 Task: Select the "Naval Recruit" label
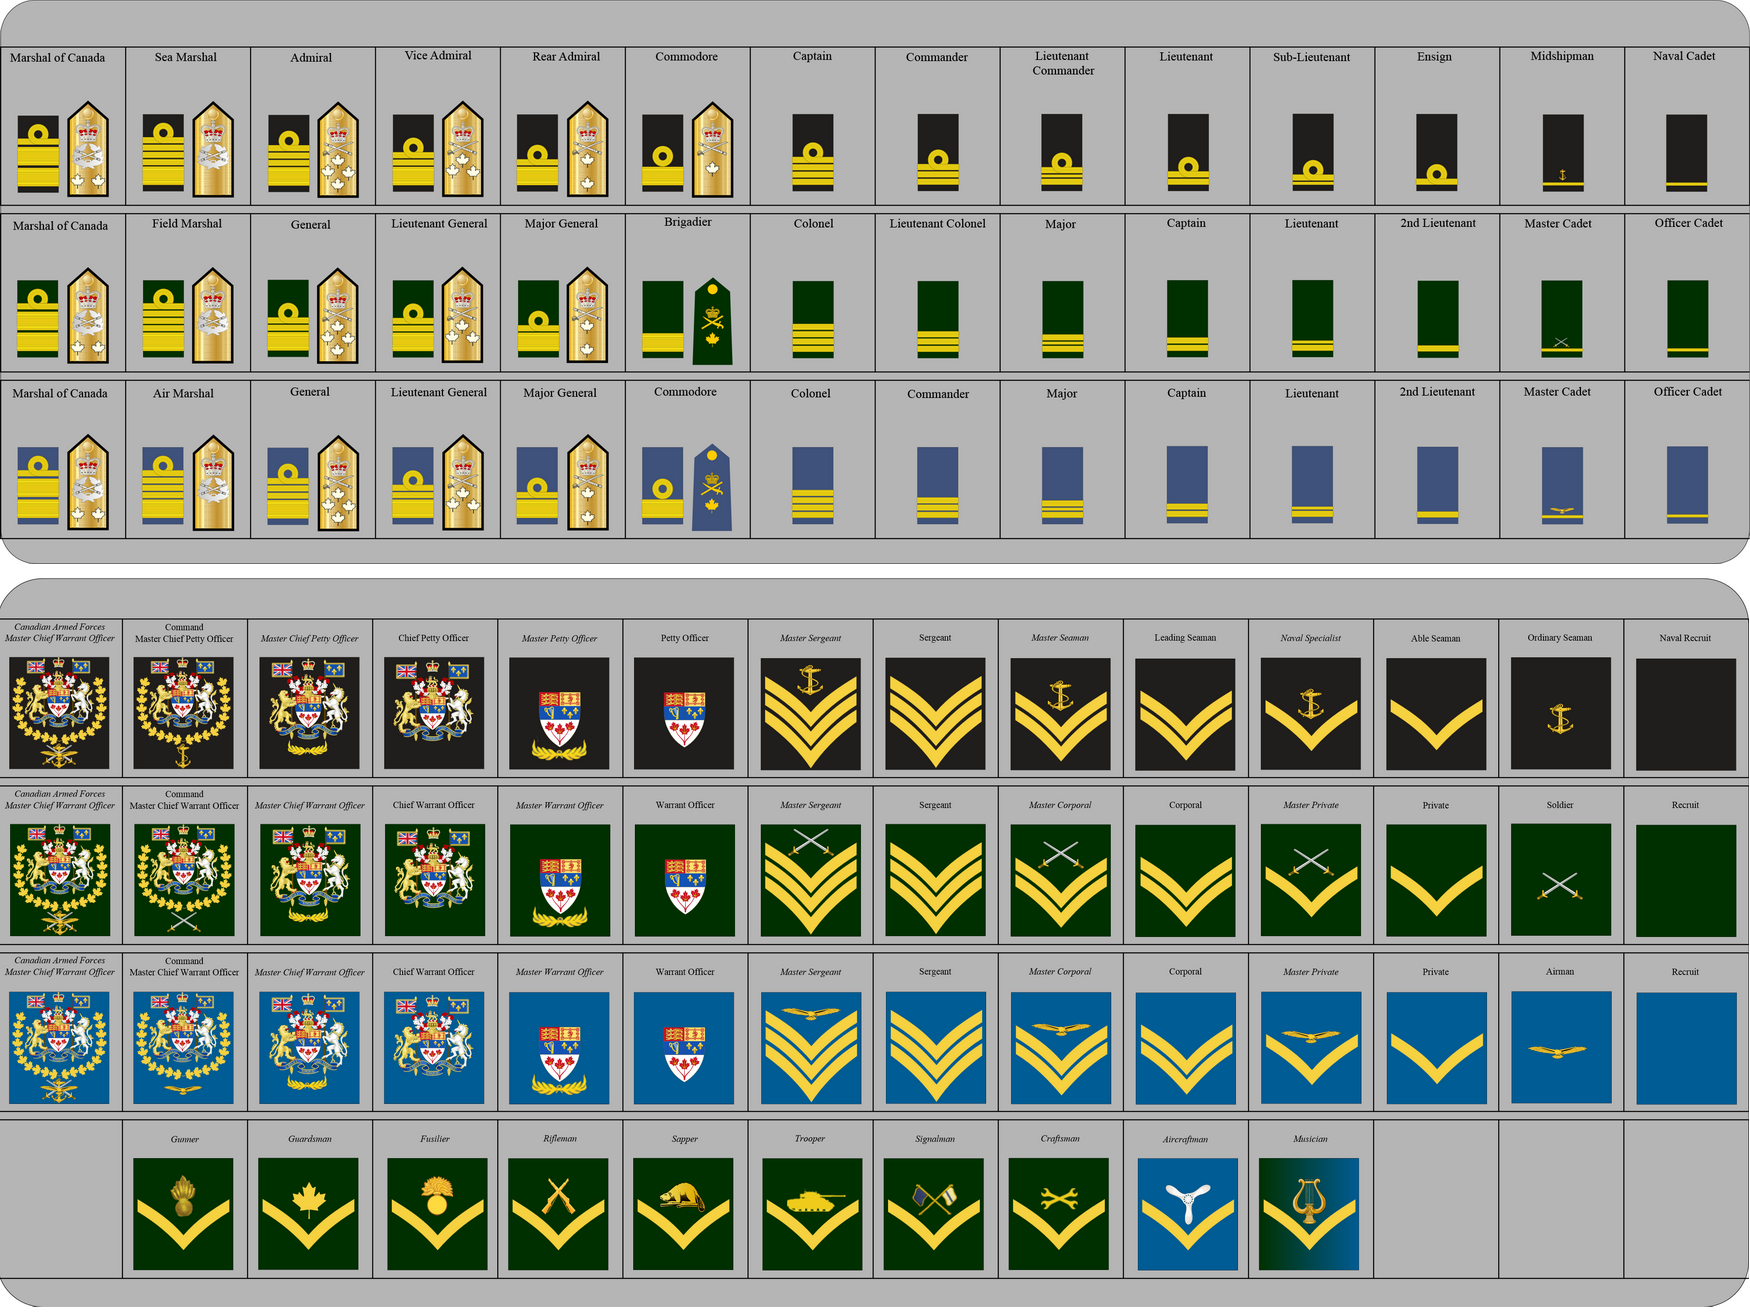click(x=1685, y=638)
